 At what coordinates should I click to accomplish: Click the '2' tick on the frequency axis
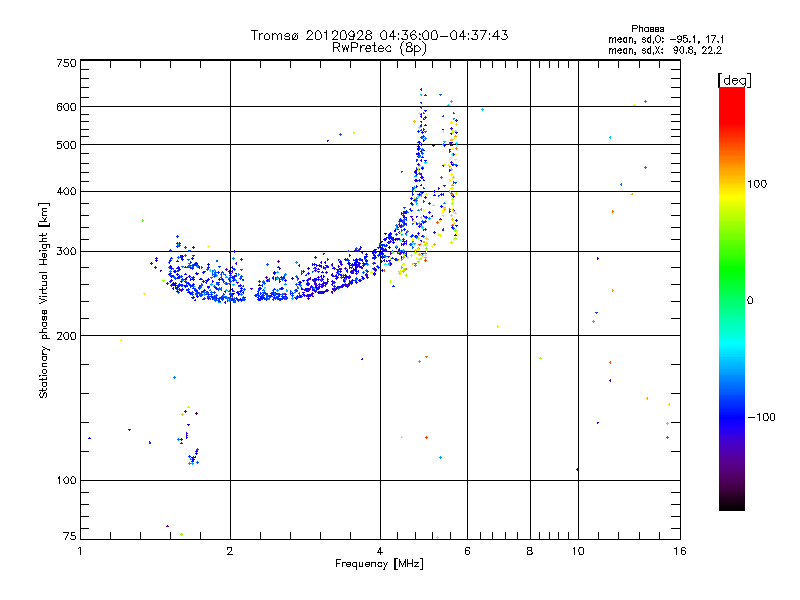click(x=230, y=551)
